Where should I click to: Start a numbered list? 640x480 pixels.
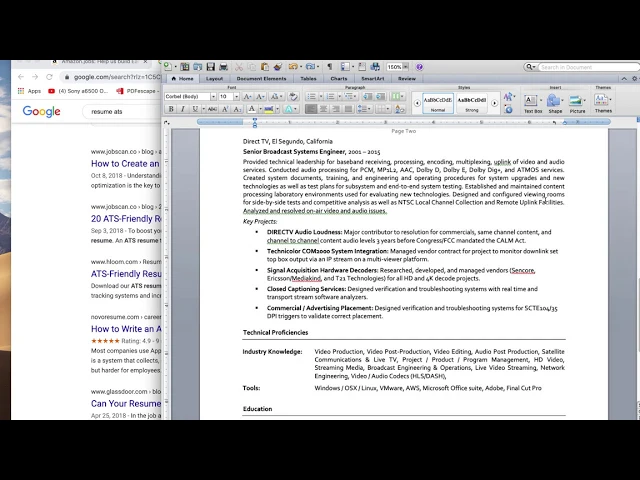click(x=330, y=96)
